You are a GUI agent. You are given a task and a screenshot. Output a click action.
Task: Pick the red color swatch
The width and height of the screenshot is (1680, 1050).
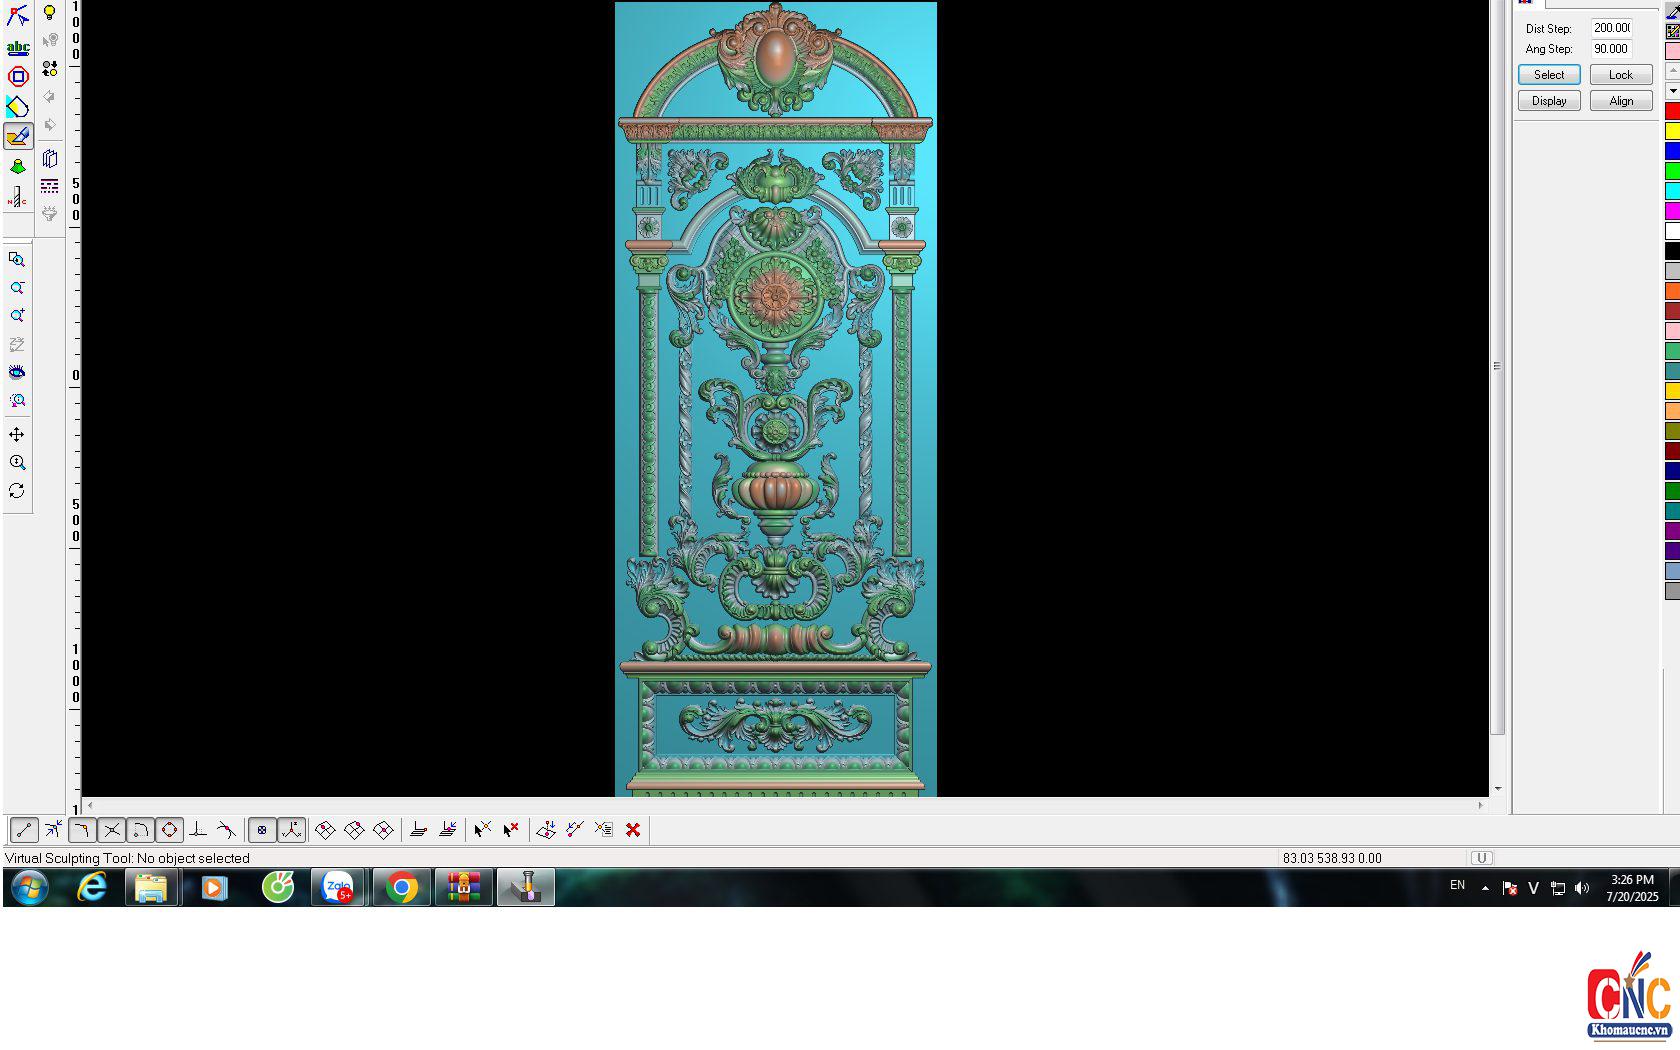pos(1672,111)
